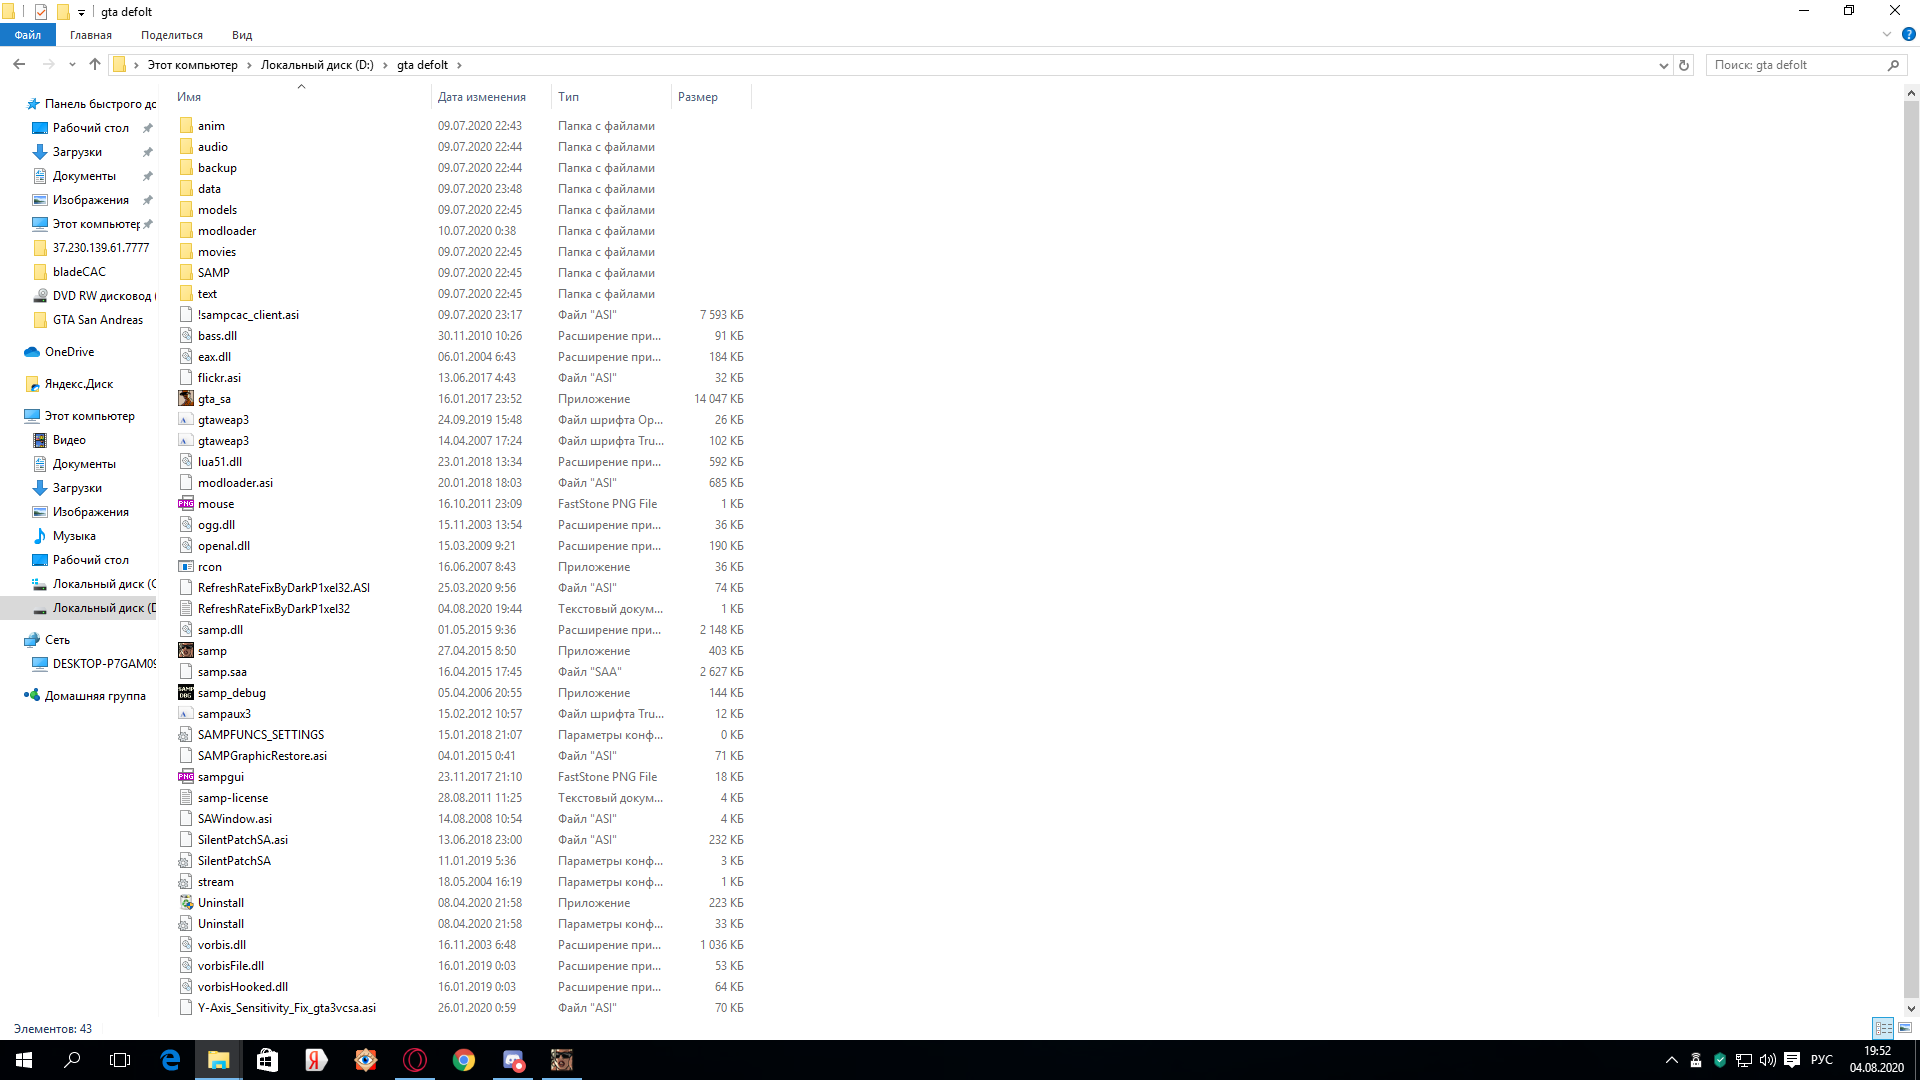Switch to large icons view button
The width and height of the screenshot is (1920, 1080).
1905,1028
